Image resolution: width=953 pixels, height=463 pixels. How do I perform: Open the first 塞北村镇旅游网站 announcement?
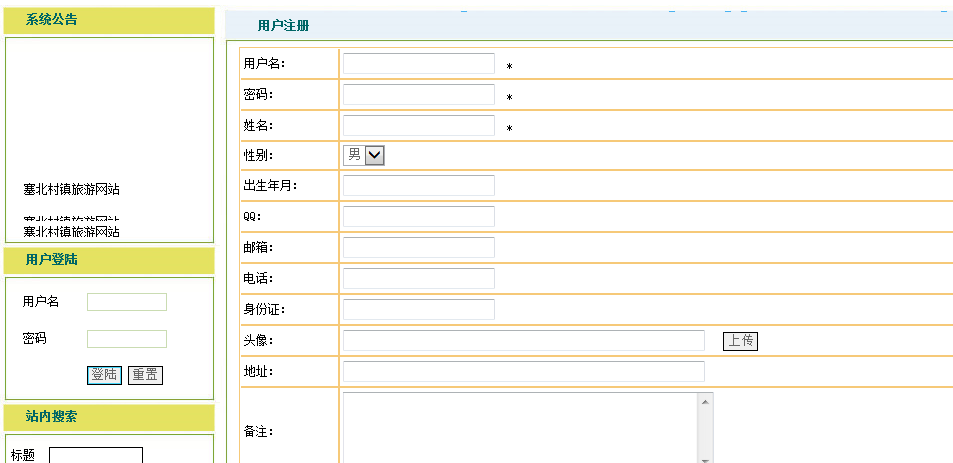pos(72,190)
